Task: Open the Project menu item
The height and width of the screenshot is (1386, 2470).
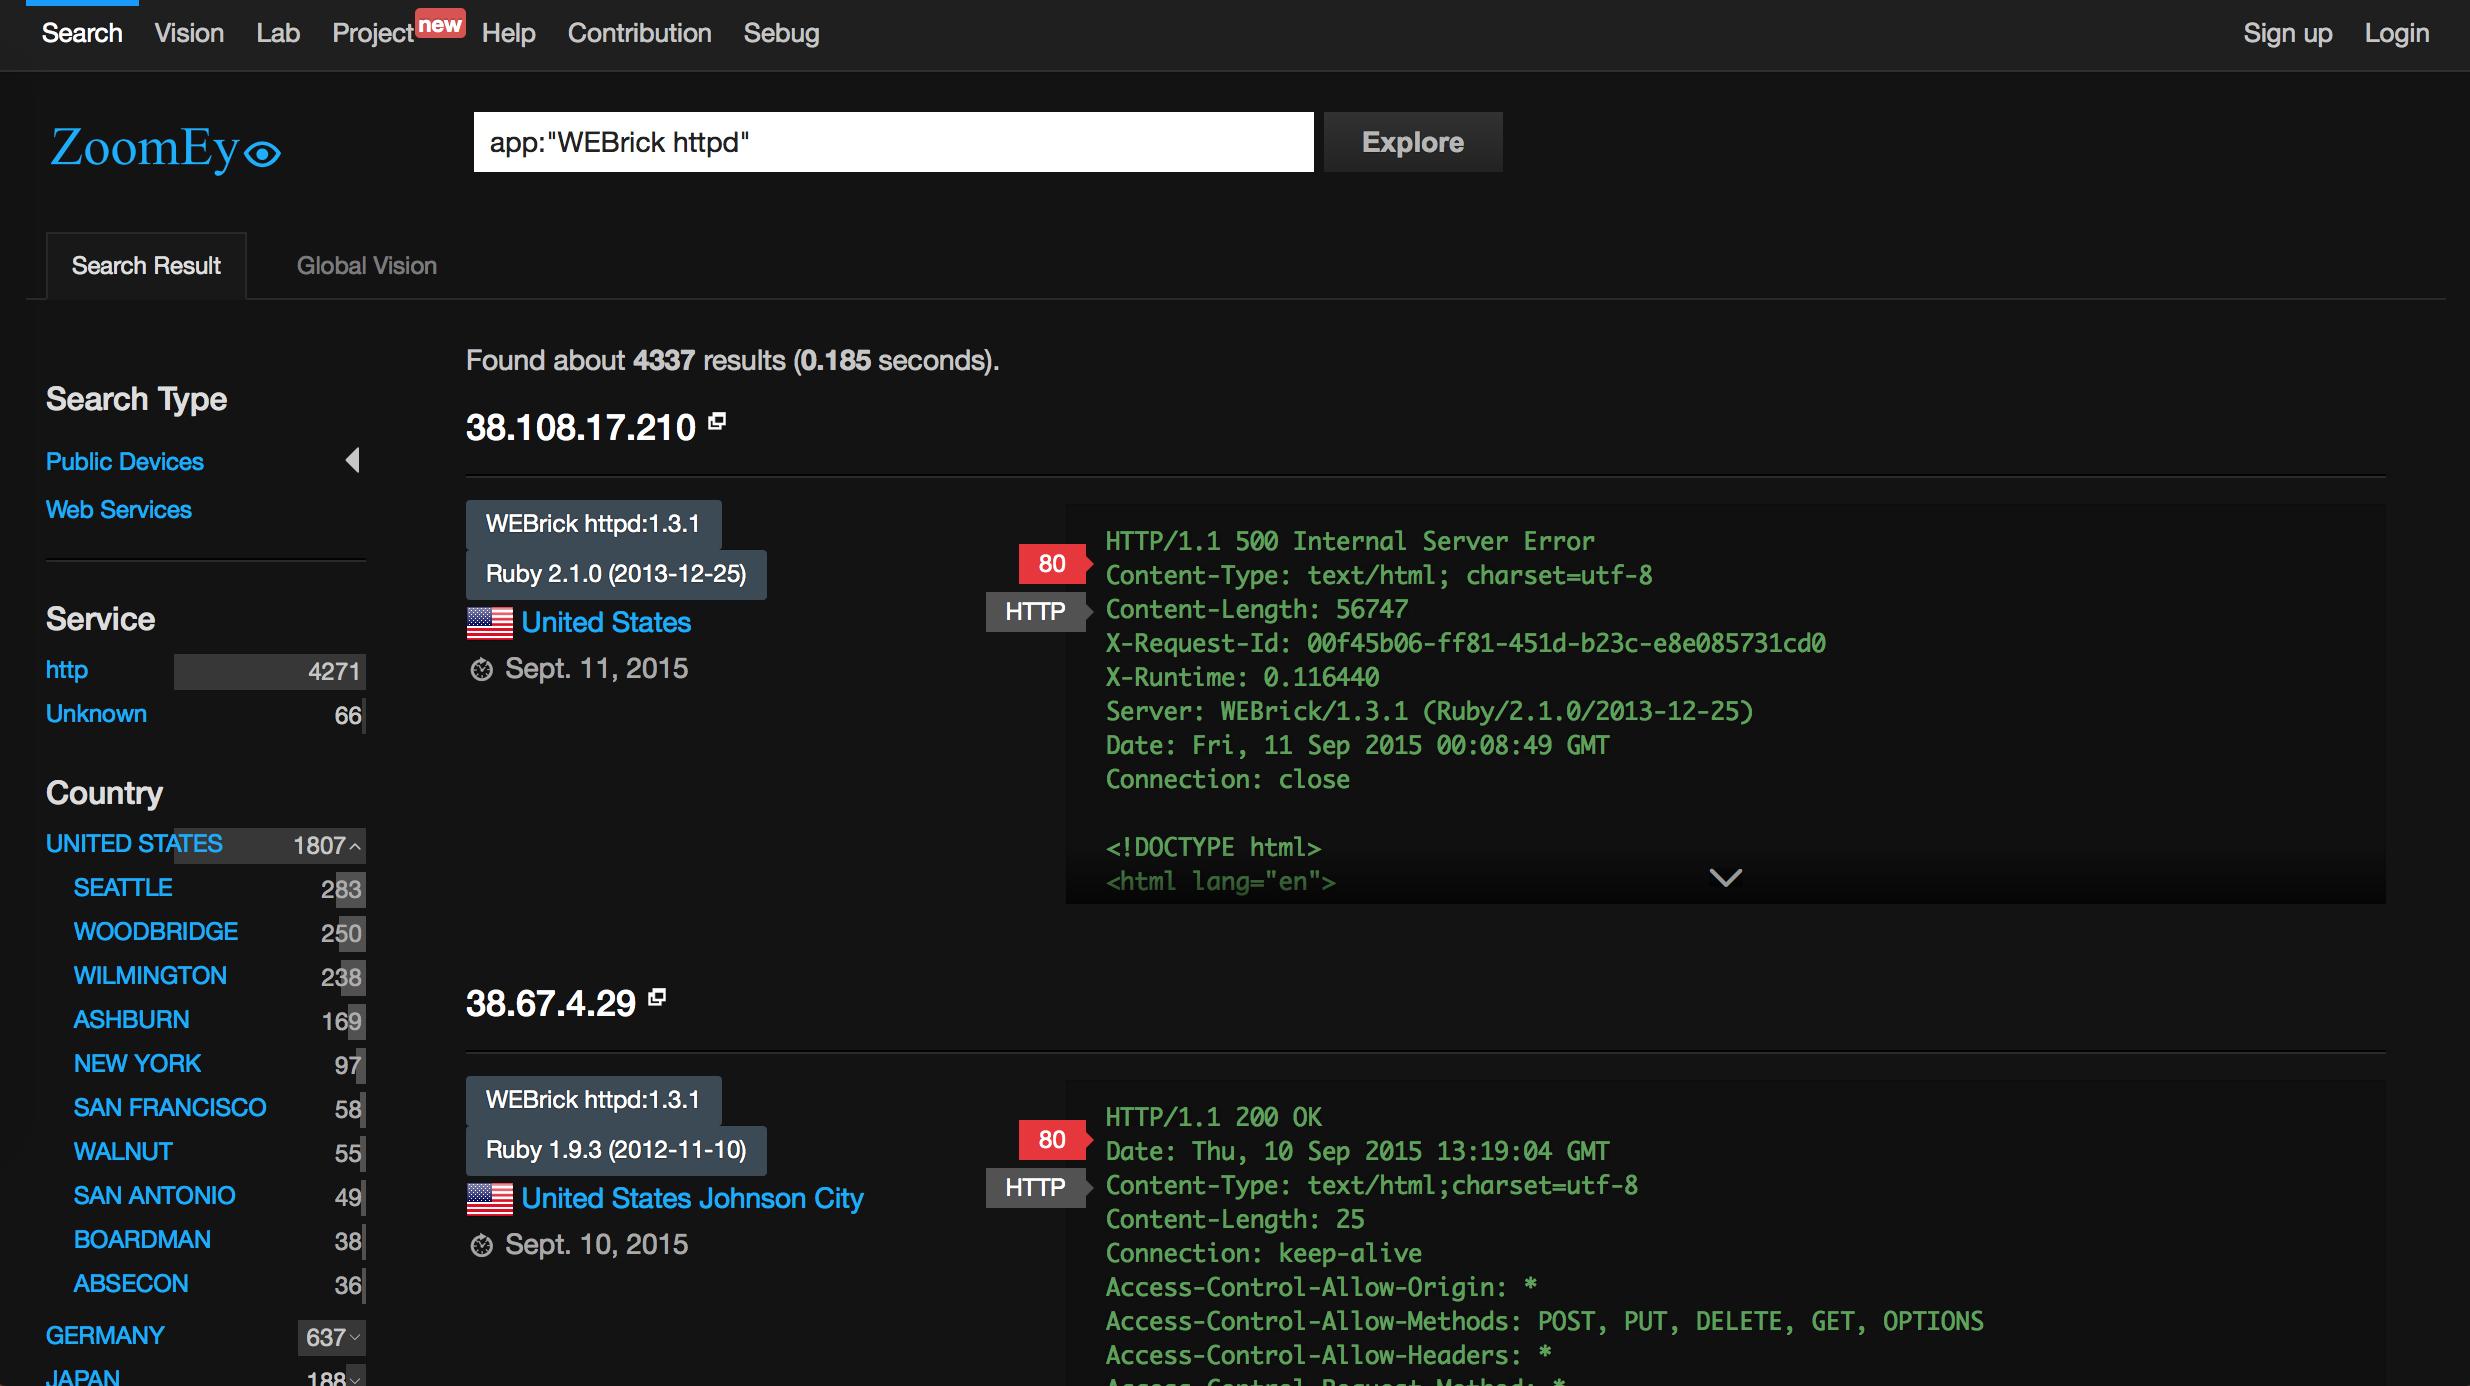Action: (373, 34)
